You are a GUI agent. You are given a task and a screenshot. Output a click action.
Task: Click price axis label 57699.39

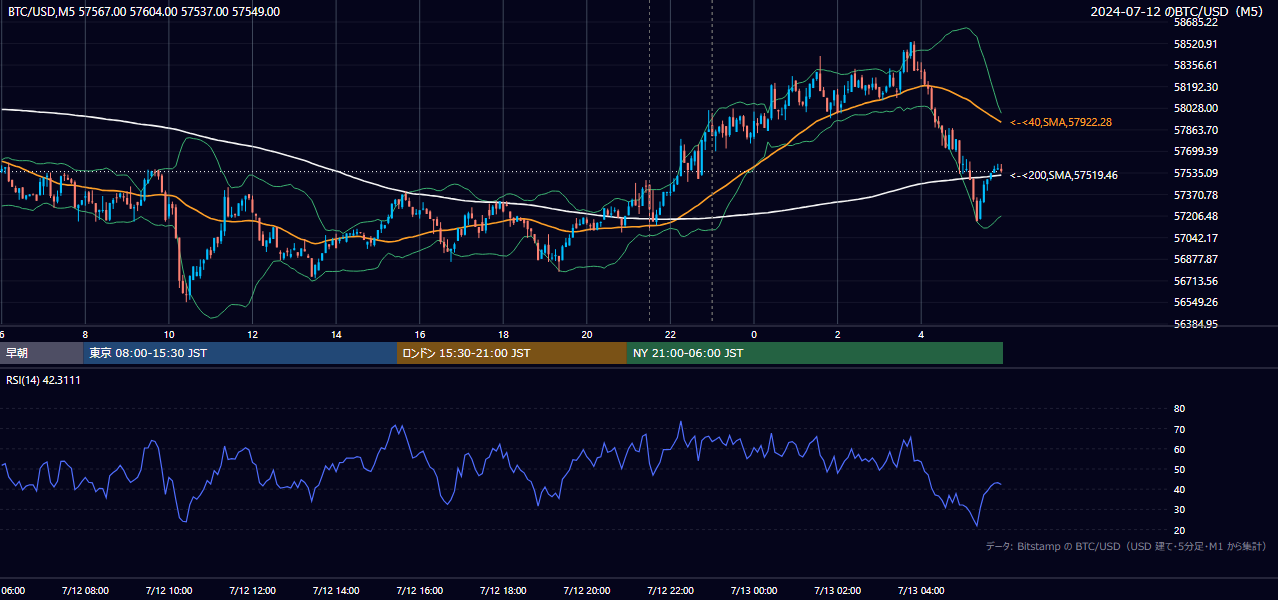1195,151
